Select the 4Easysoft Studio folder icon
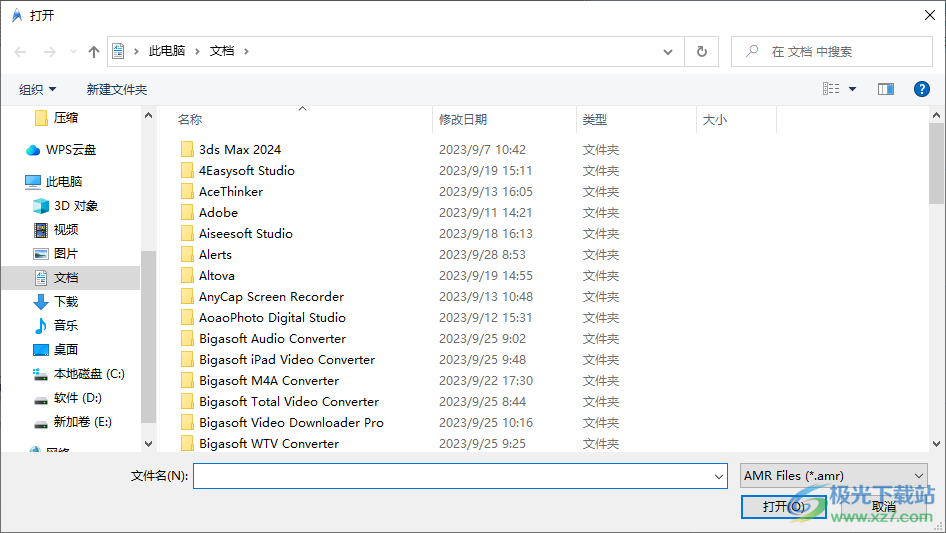The height and width of the screenshot is (533, 946). [x=187, y=170]
